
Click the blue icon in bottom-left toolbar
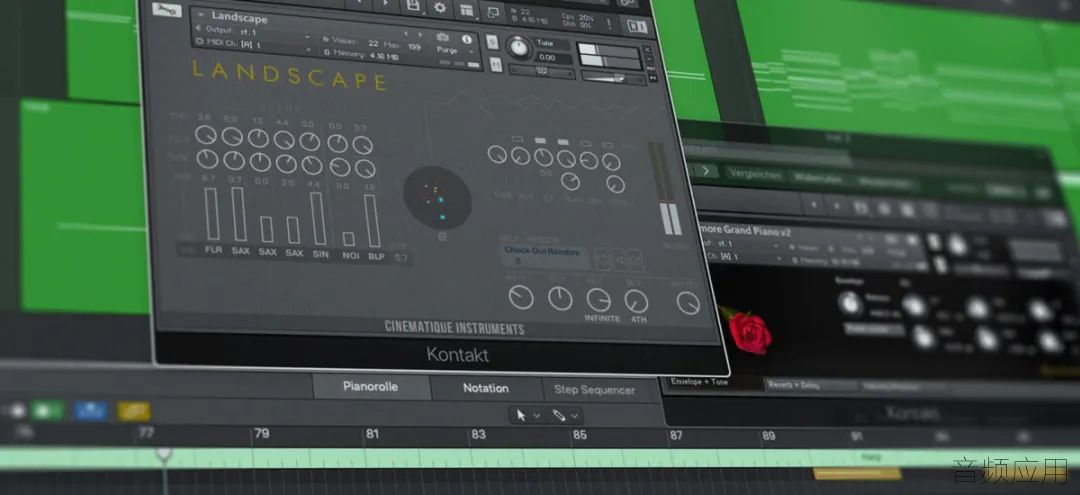point(91,411)
